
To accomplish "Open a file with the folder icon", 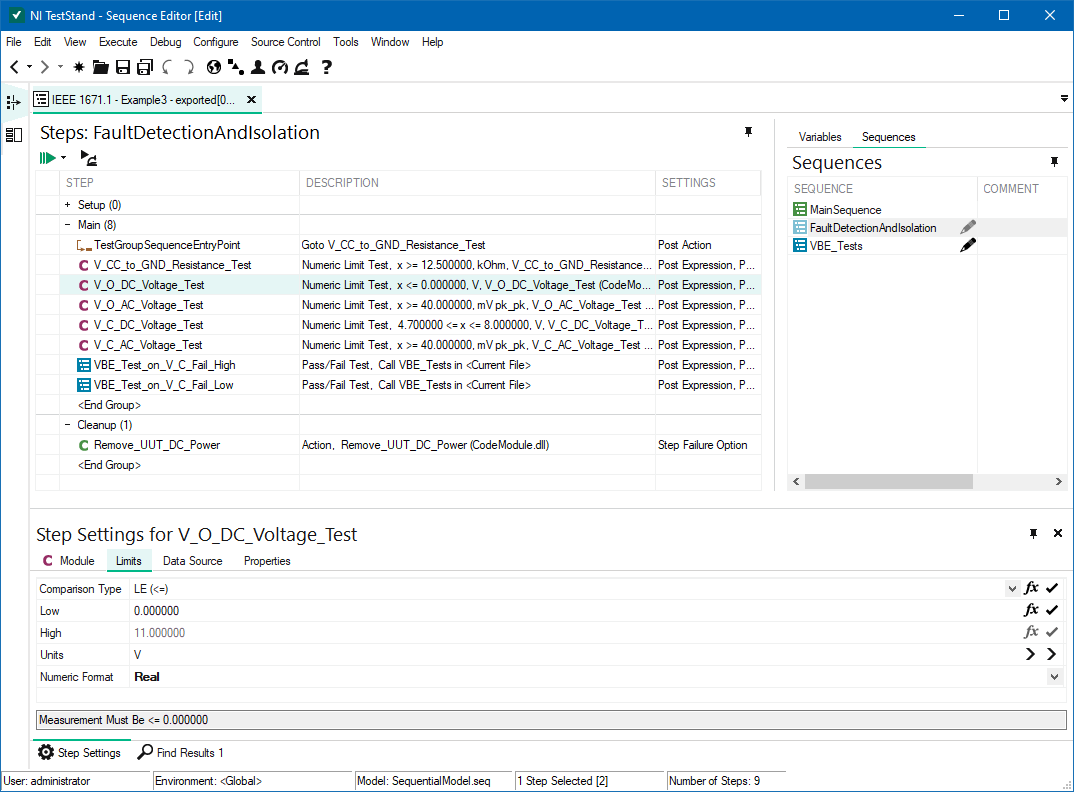I will pos(101,67).
